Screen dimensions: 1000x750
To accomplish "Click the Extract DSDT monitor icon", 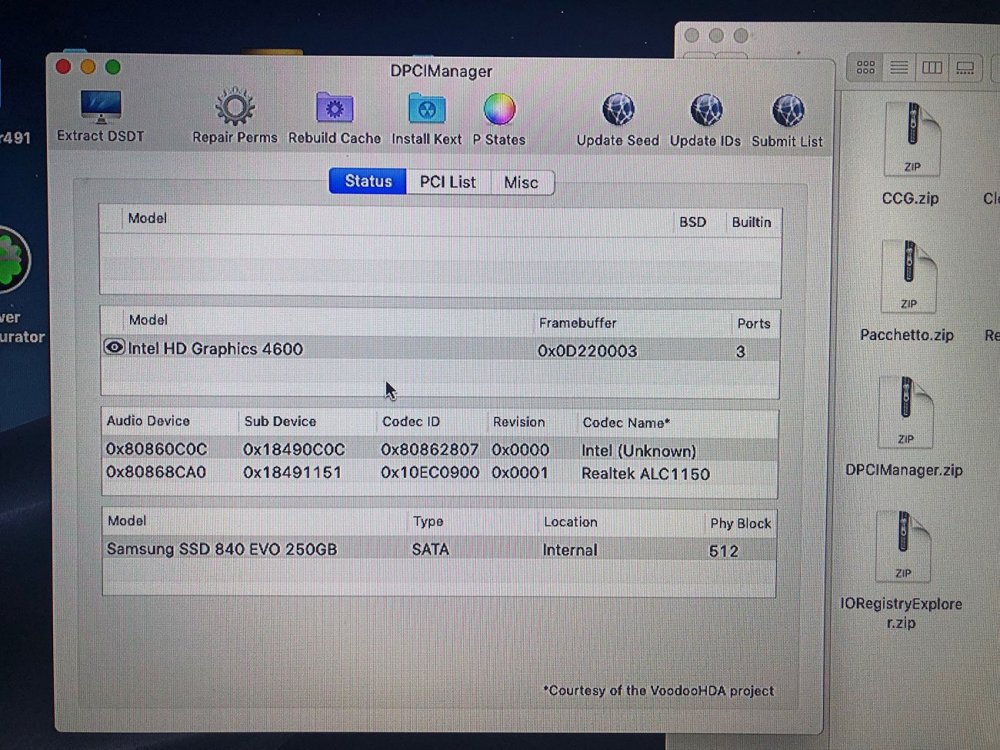I will coord(101,107).
